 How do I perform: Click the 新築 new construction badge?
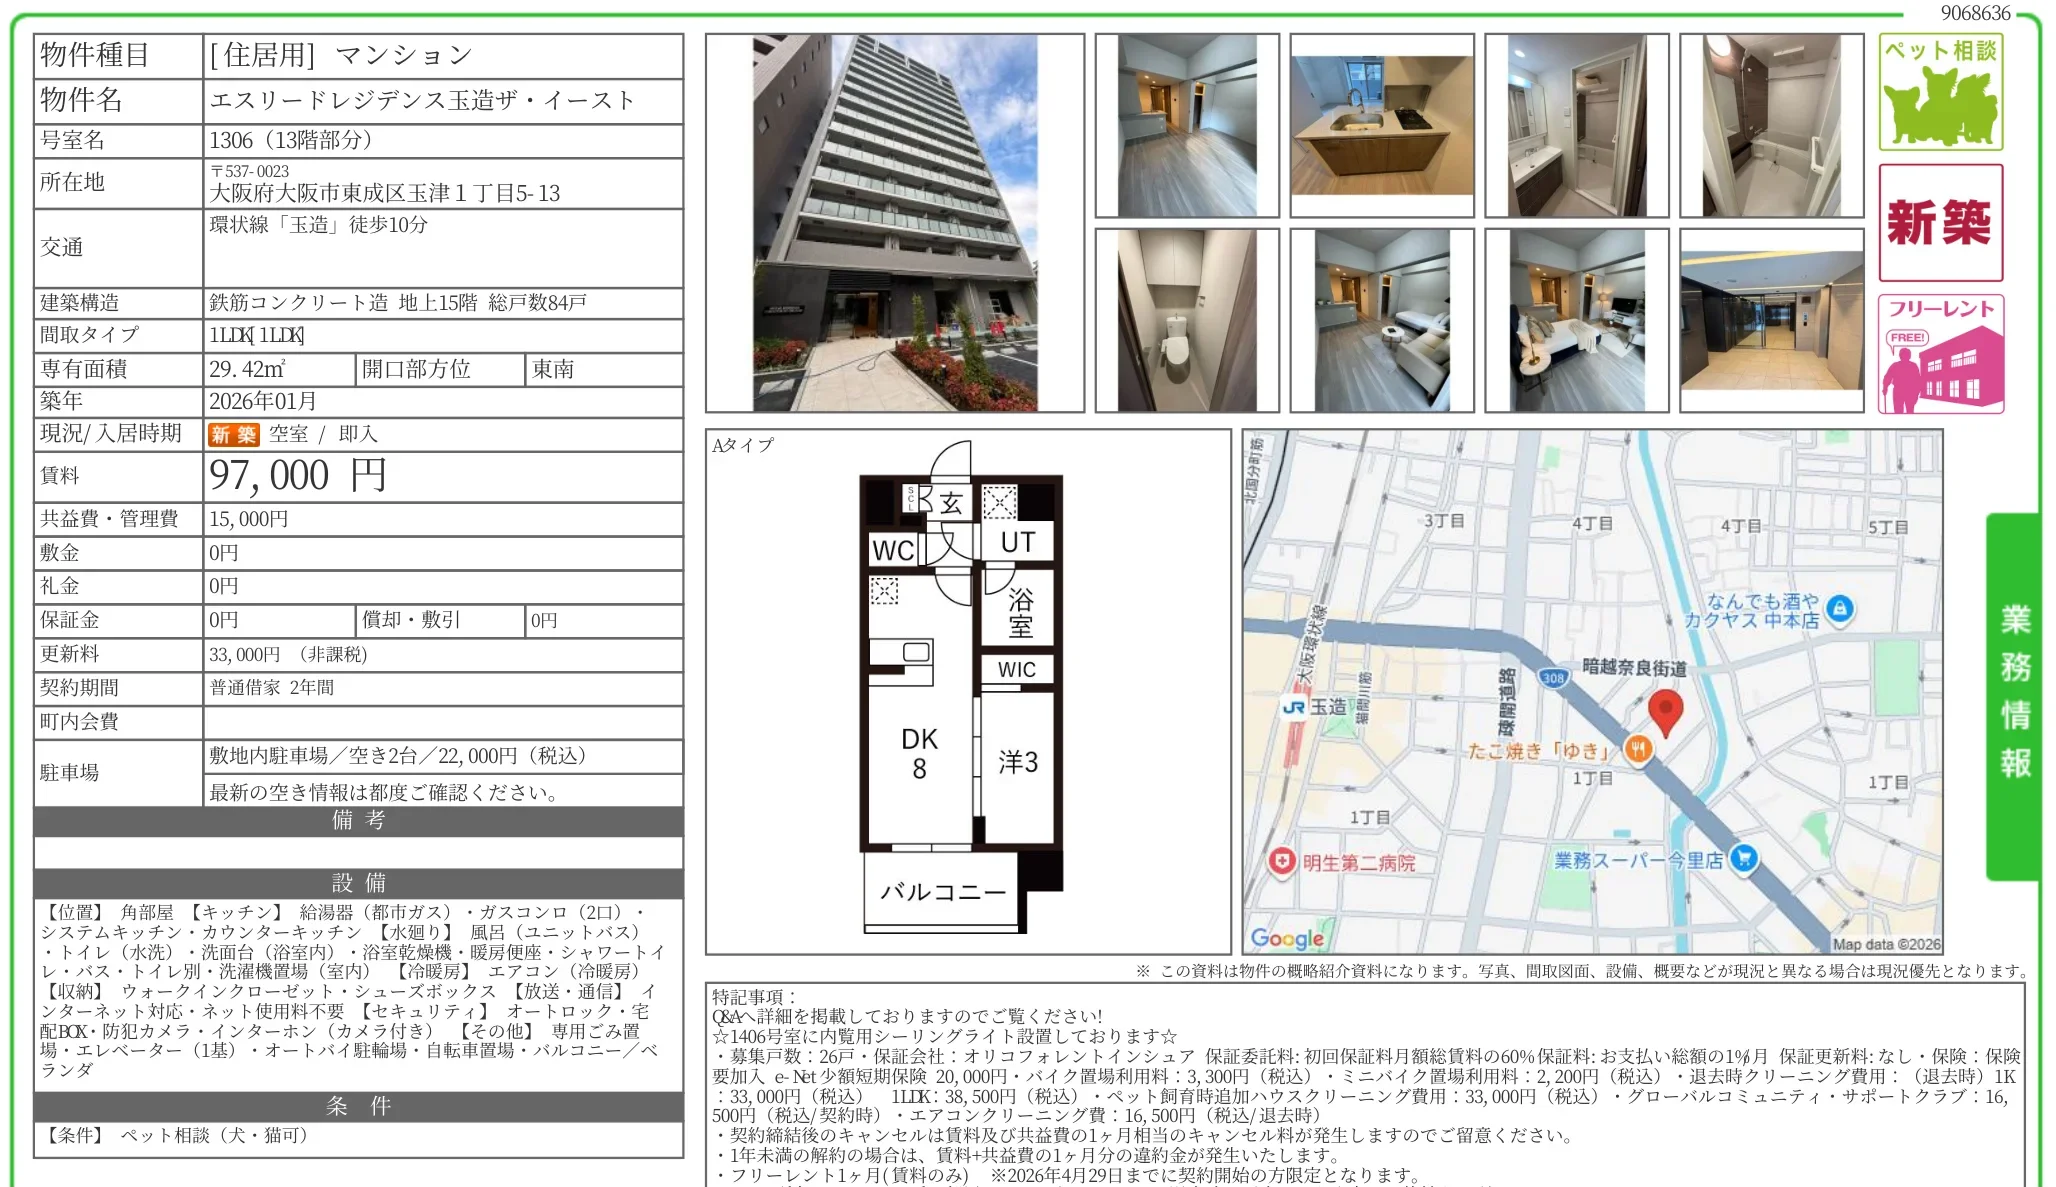(1940, 222)
